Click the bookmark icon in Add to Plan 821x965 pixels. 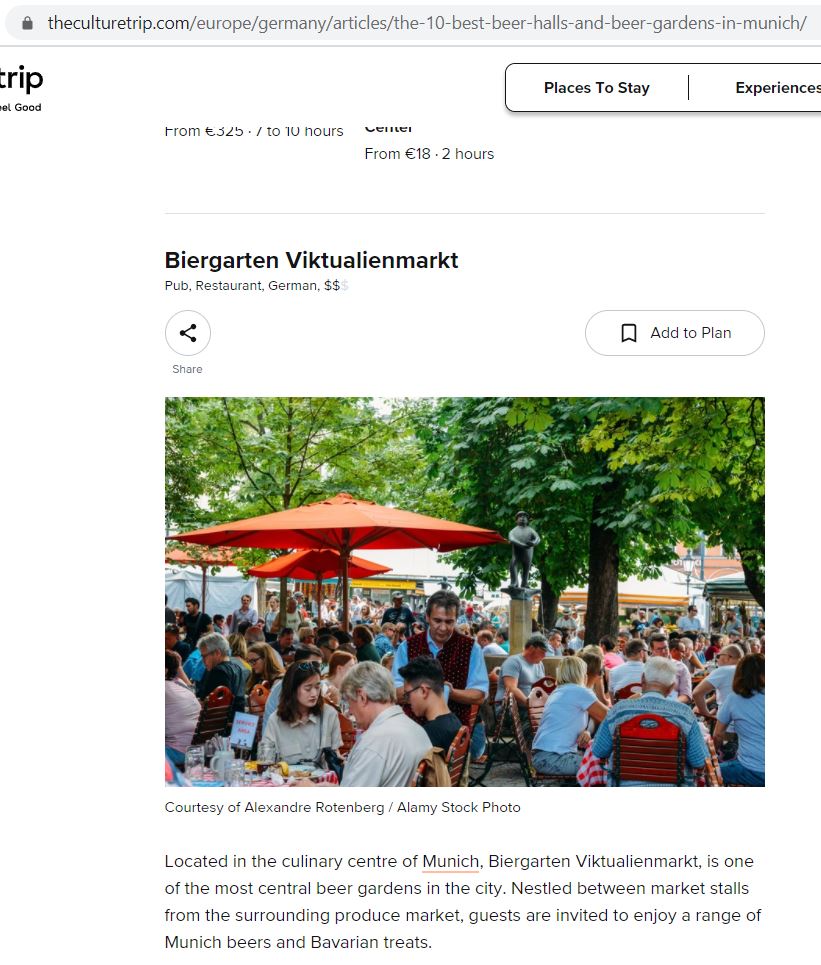point(628,333)
